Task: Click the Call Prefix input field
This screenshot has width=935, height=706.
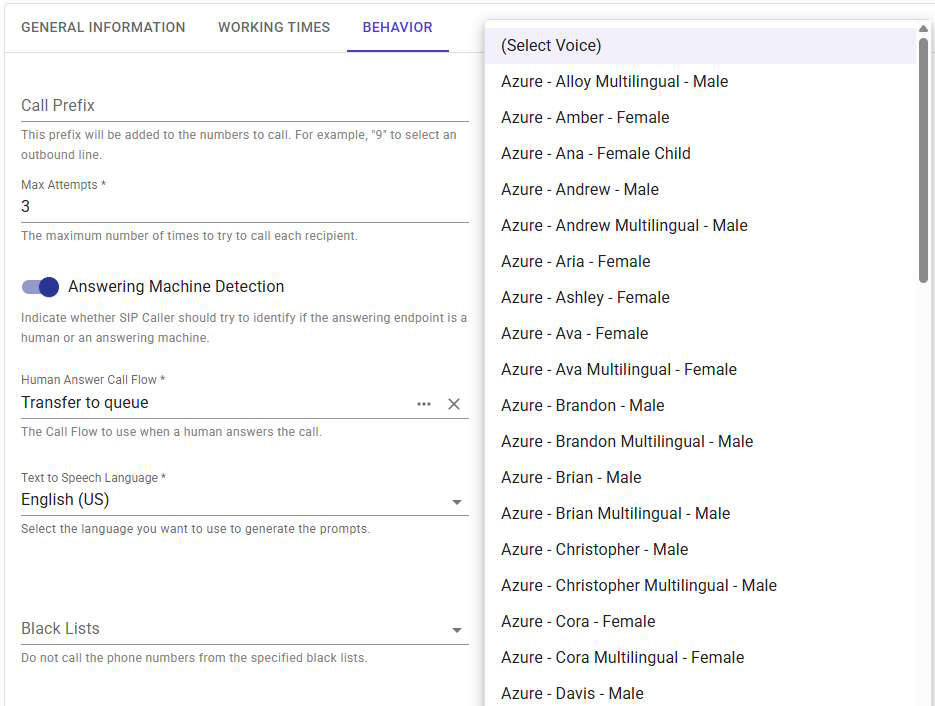Action: (244, 106)
